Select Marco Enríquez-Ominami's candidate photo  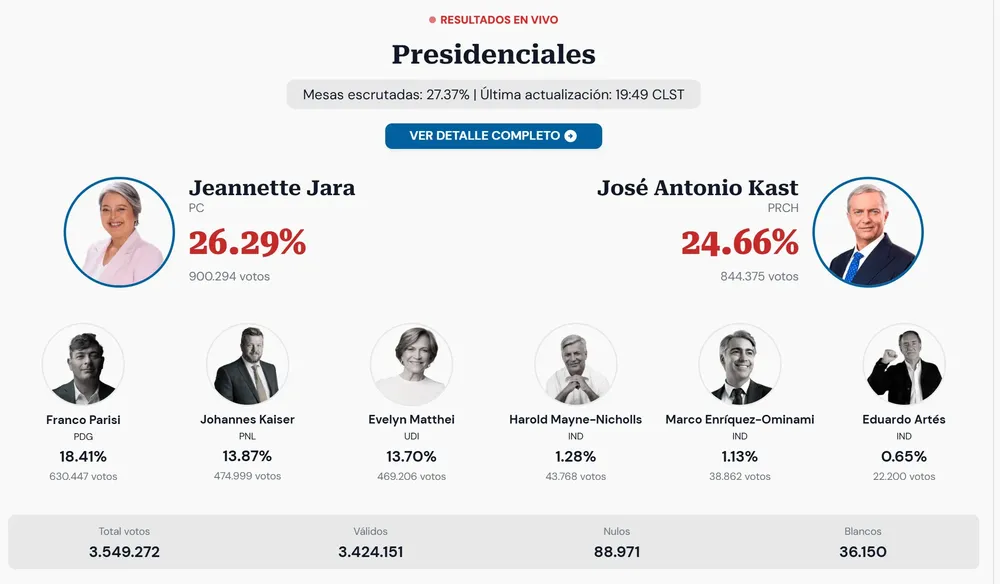739,363
